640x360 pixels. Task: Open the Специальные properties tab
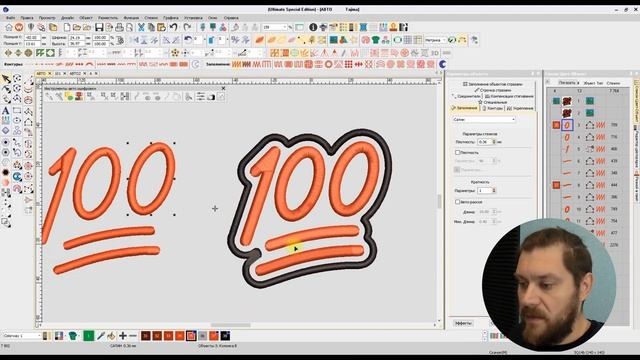pyautogui.click(x=492, y=102)
